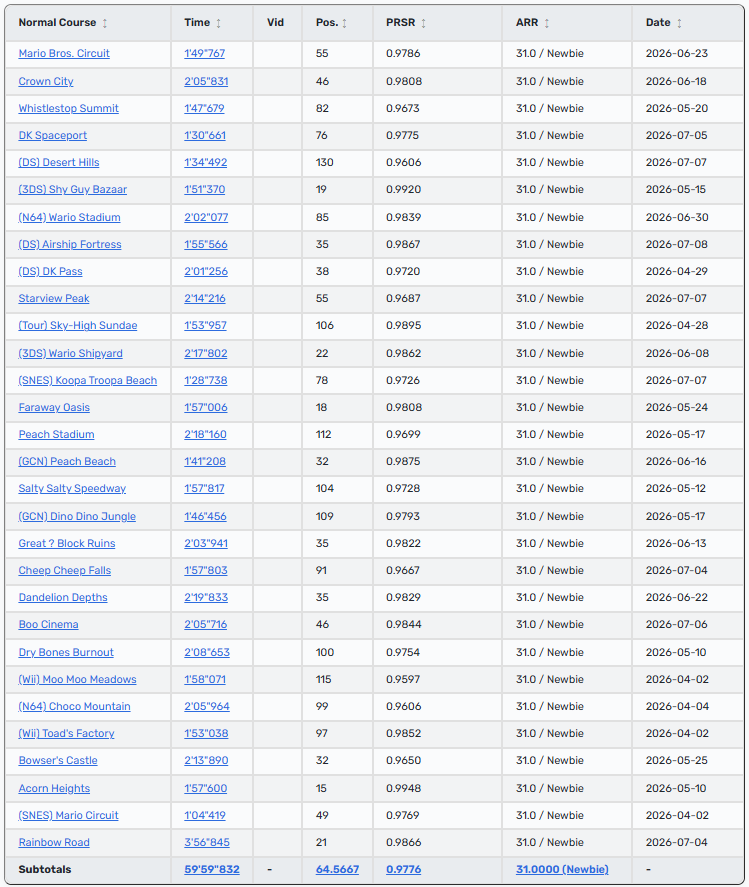Image resolution: width=749 pixels, height=887 pixels.
Task: Open Mario Bros. Circuit course link
Action: tap(64, 54)
